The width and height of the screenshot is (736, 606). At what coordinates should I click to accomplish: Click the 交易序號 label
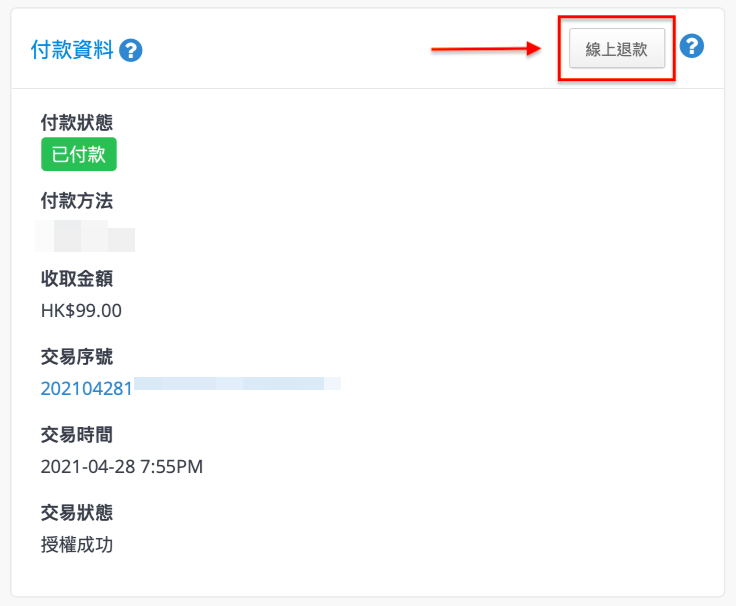(77, 357)
